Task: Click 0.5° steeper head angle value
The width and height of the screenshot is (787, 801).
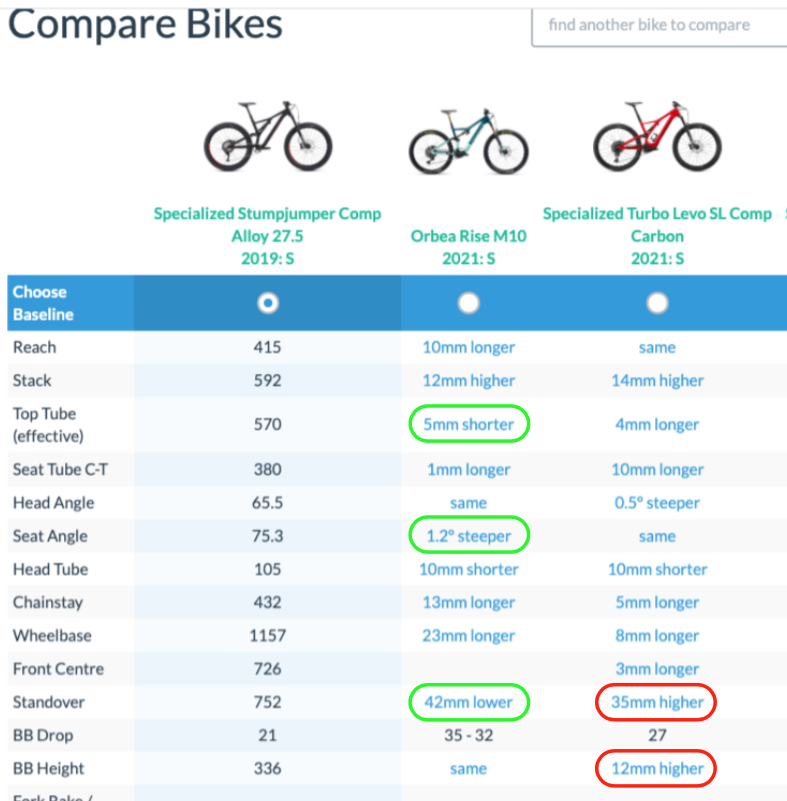Action: (657, 503)
